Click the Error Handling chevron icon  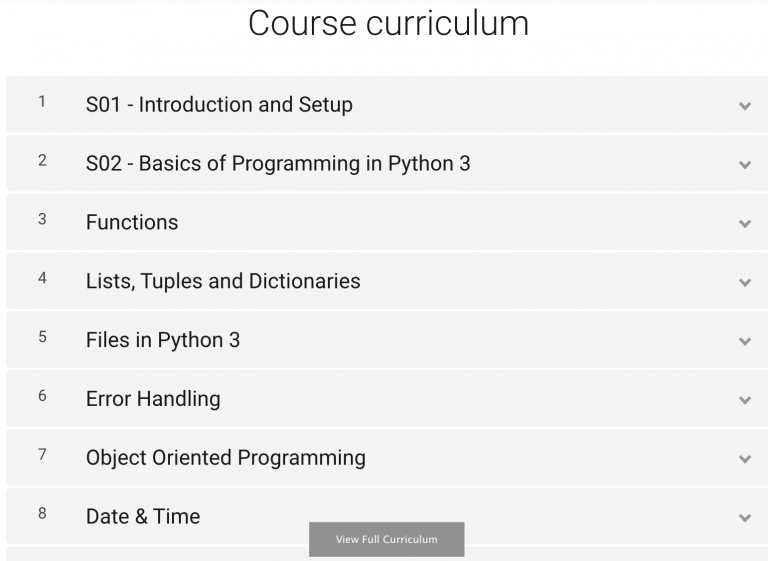(745, 400)
